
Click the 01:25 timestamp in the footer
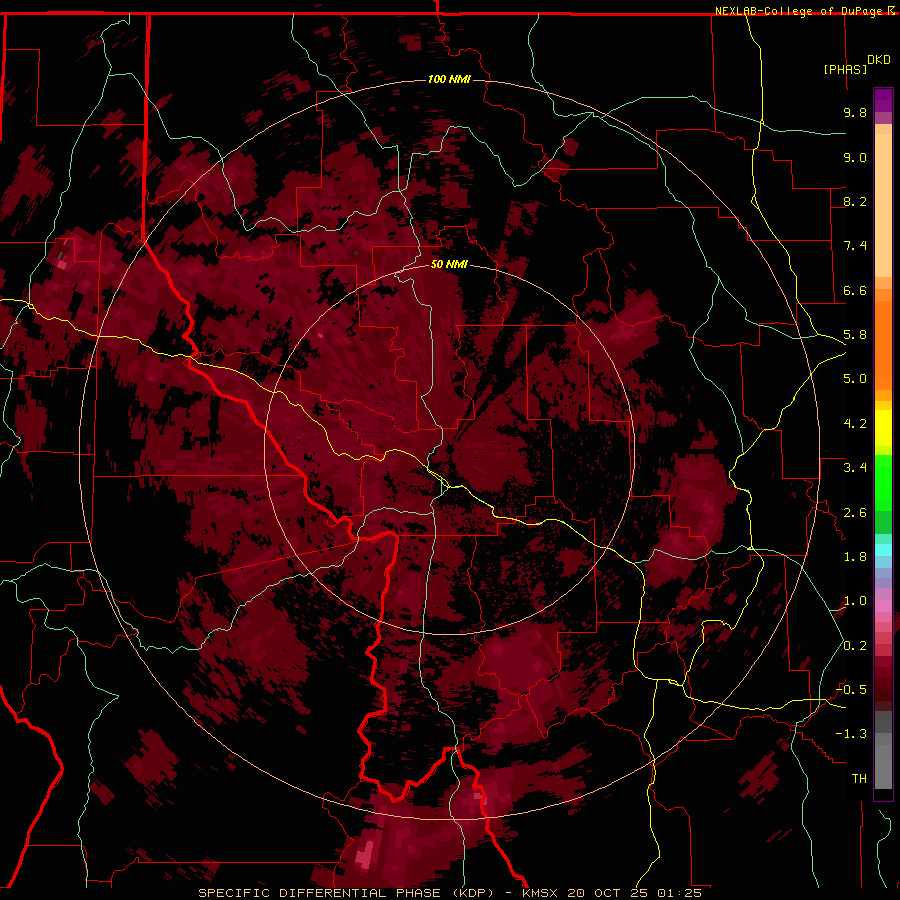click(x=680, y=893)
